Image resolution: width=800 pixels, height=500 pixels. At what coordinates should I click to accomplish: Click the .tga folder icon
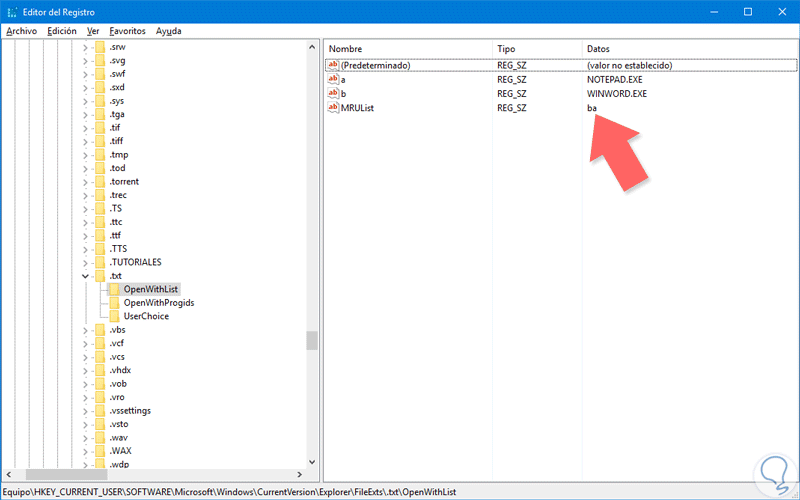[x=99, y=114]
